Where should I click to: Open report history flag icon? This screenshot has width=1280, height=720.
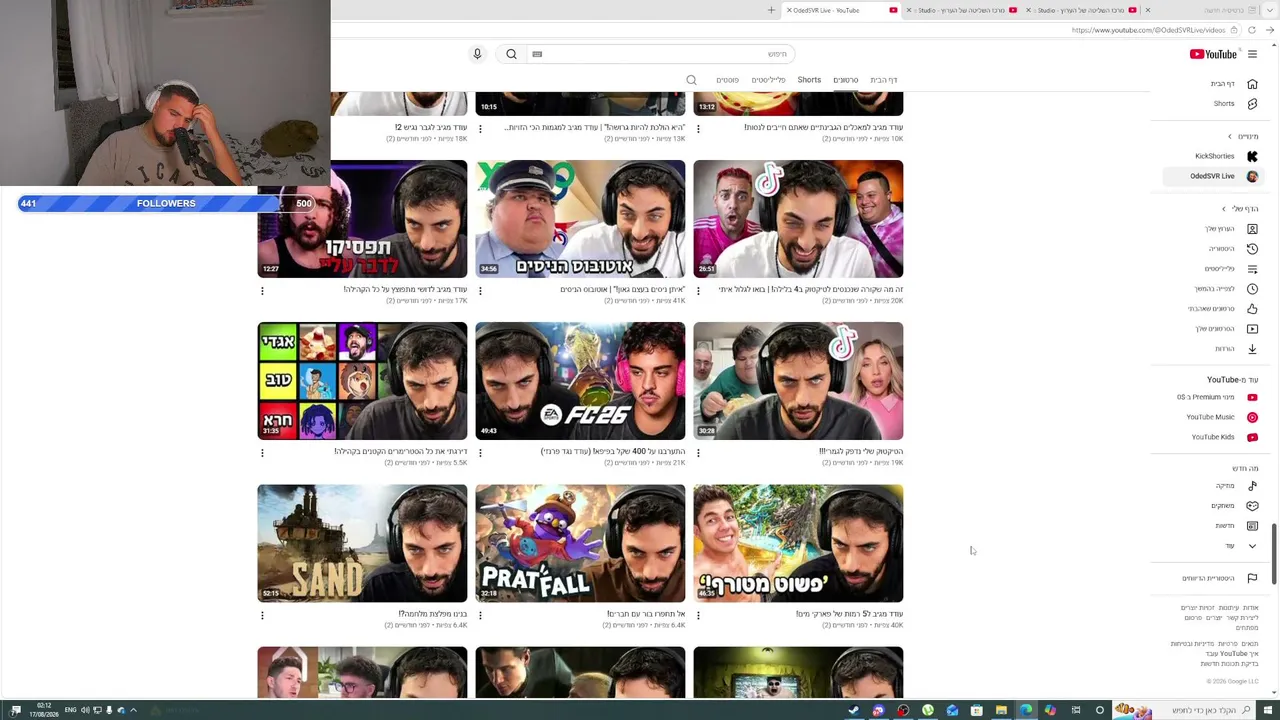pos(1252,578)
